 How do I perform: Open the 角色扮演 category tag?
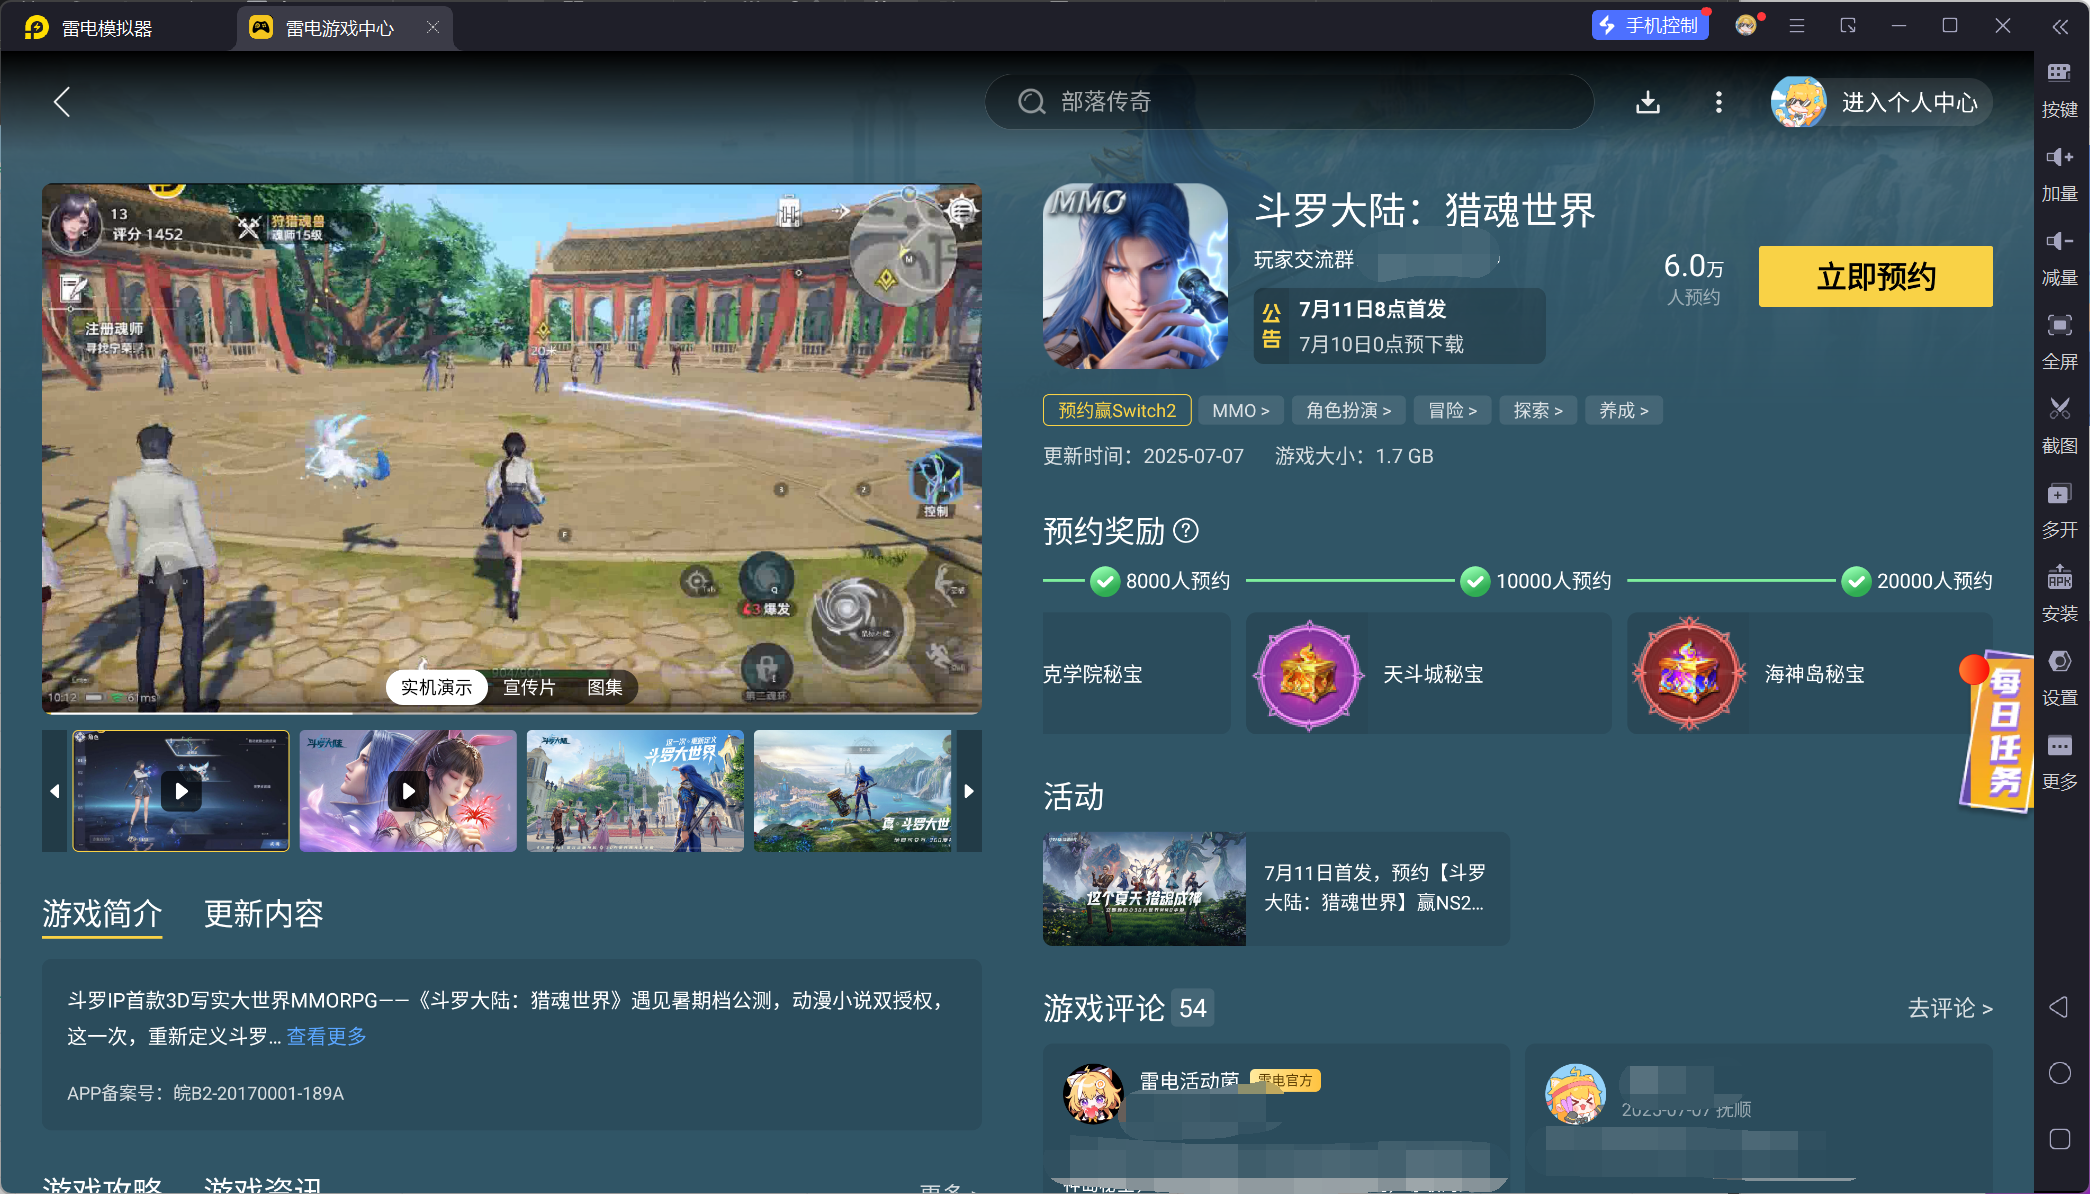1348,410
